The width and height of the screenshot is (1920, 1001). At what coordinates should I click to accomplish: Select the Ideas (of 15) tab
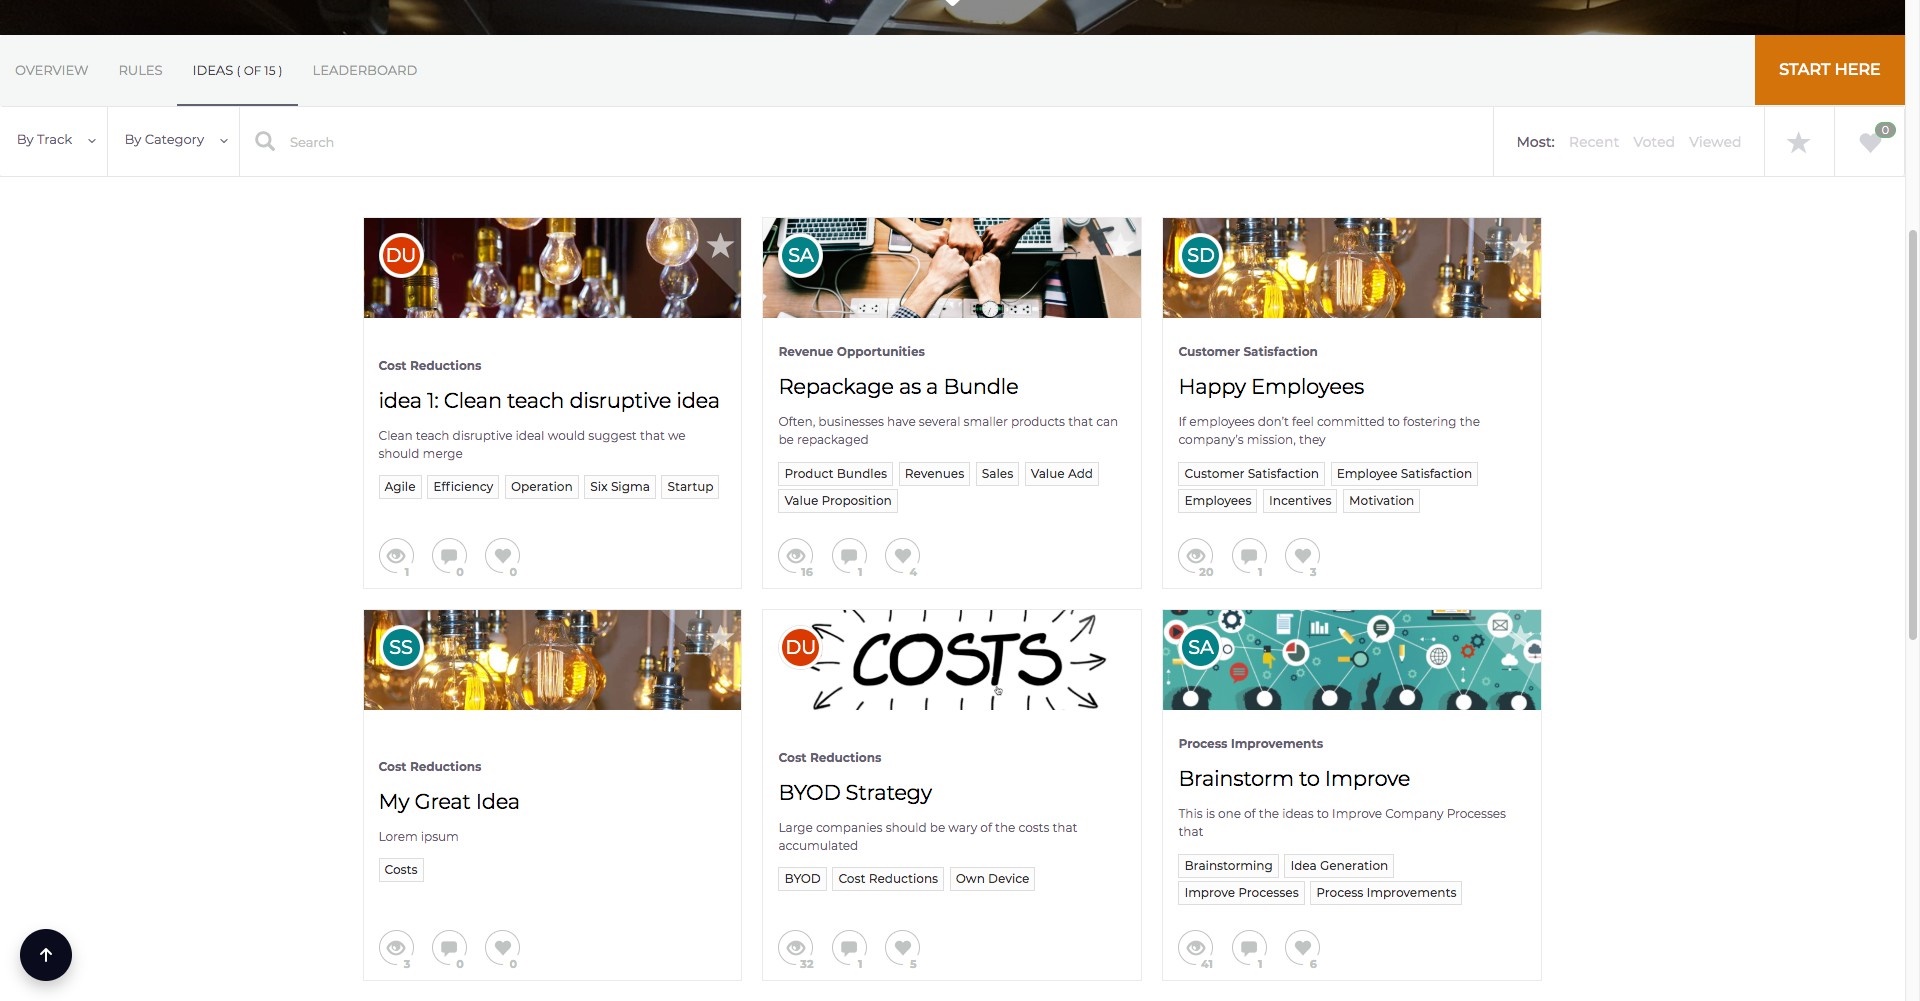coord(237,70)
